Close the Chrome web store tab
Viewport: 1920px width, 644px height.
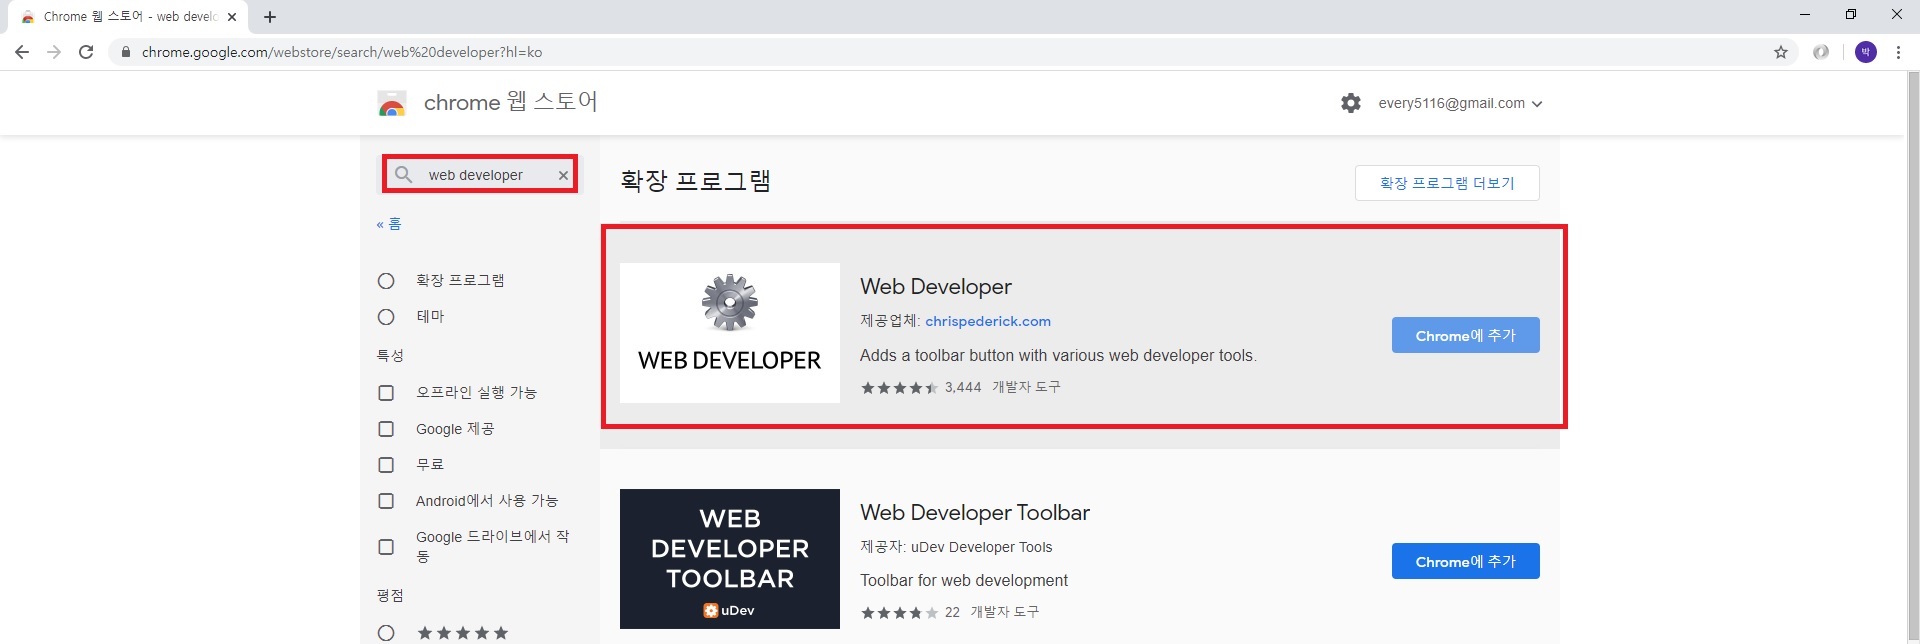[232, 17]
